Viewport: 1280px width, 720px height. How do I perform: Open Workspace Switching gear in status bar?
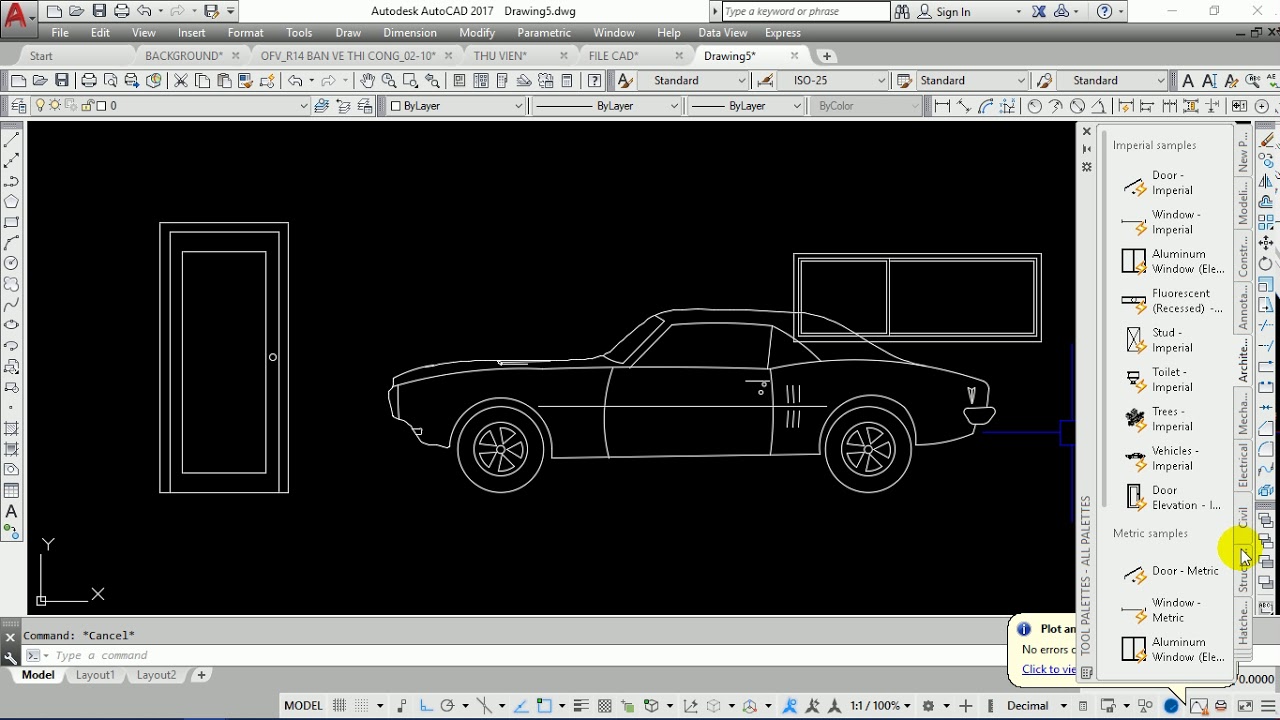(929, 706)
